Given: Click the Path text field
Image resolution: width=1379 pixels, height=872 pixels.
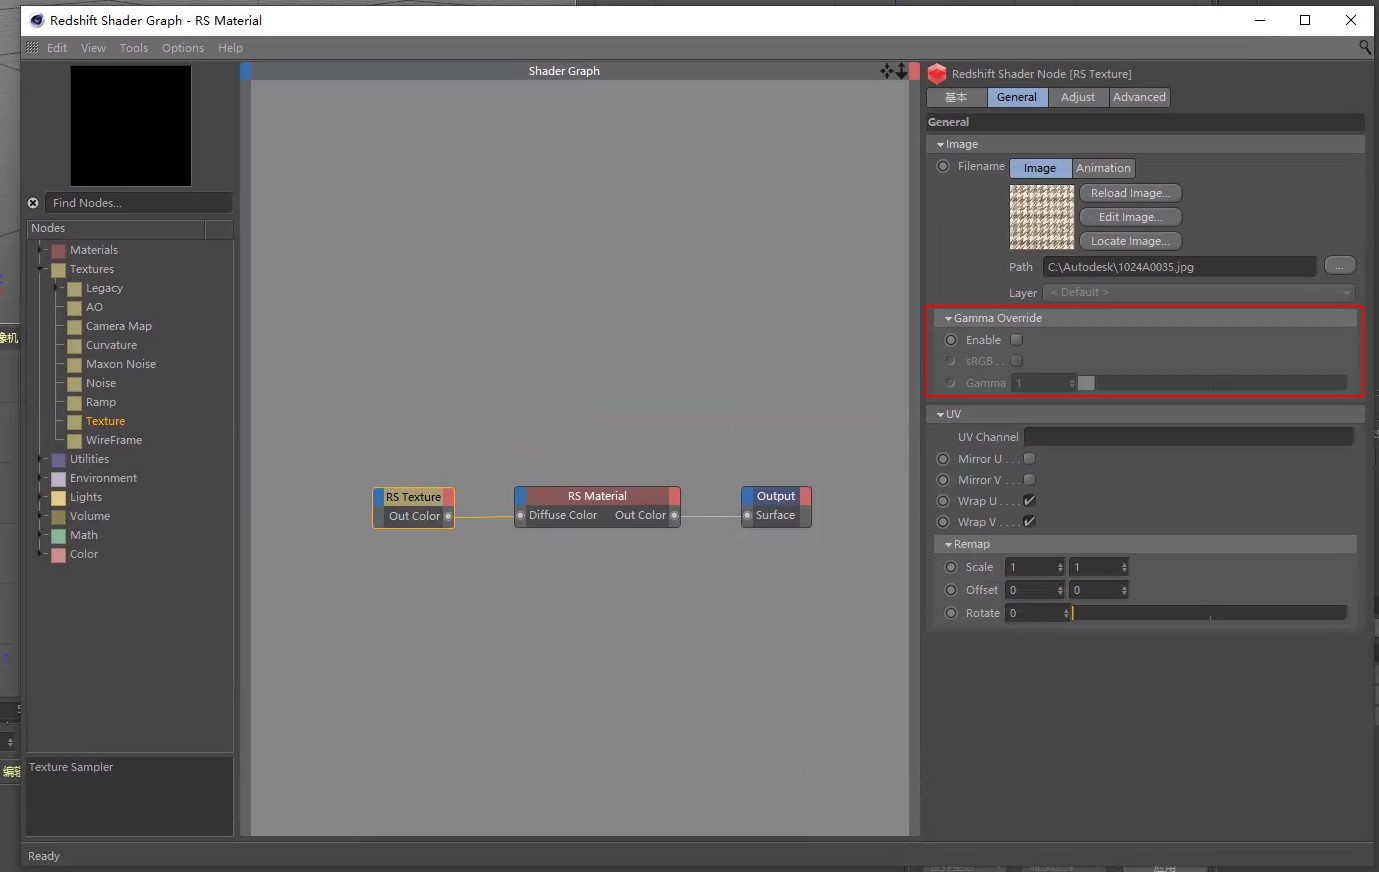Looking at the screenshot, I should click(x=1179, y=267).
